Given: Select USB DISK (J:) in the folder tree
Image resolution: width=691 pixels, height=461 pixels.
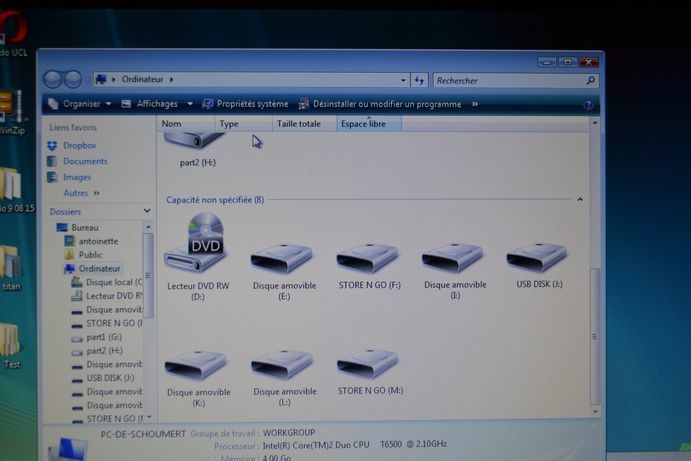Looking at the screenshot, I should pos(103,378).
